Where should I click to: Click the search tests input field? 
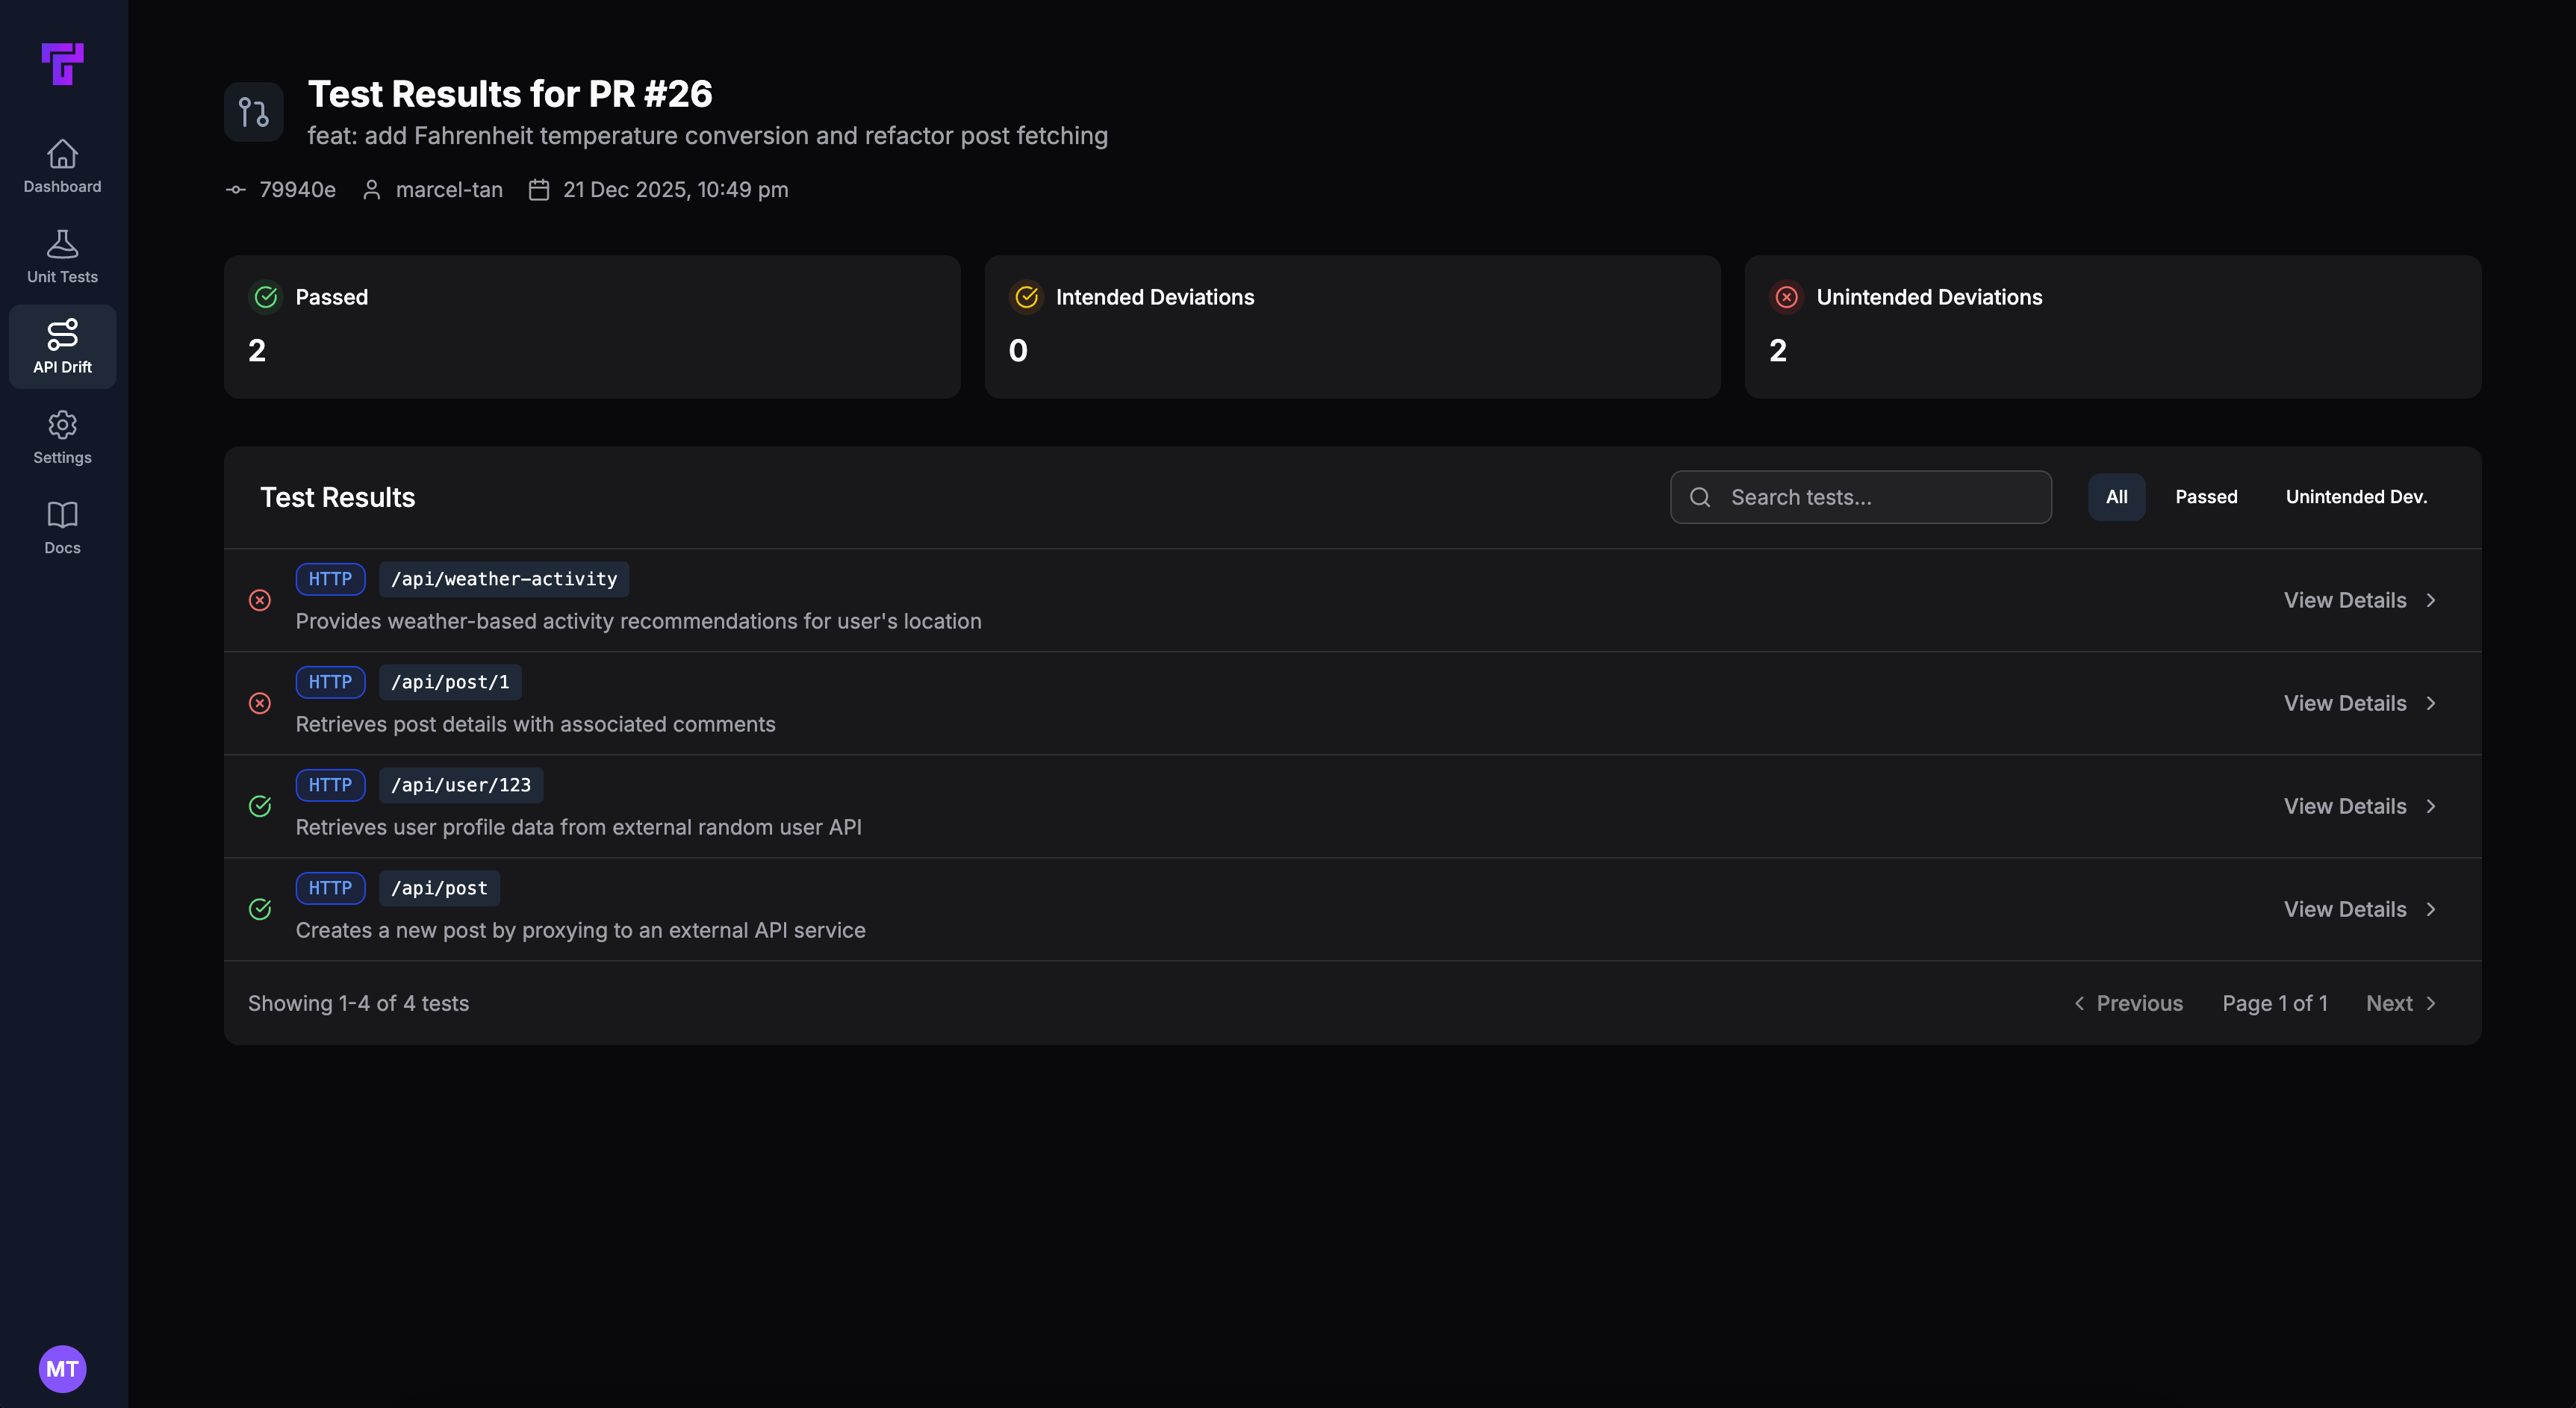point(1860,496)
